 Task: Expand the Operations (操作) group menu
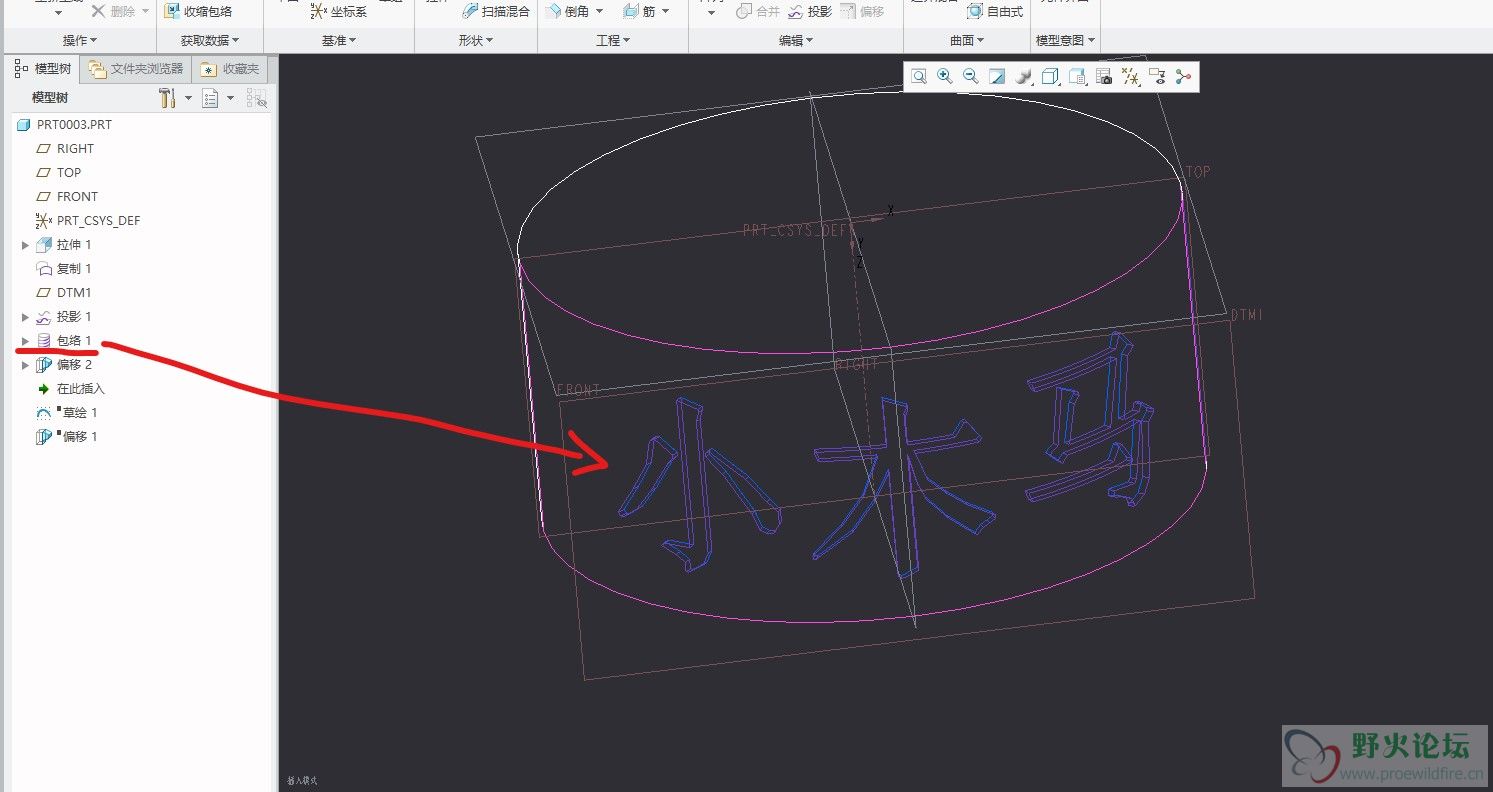click(80, 40)
